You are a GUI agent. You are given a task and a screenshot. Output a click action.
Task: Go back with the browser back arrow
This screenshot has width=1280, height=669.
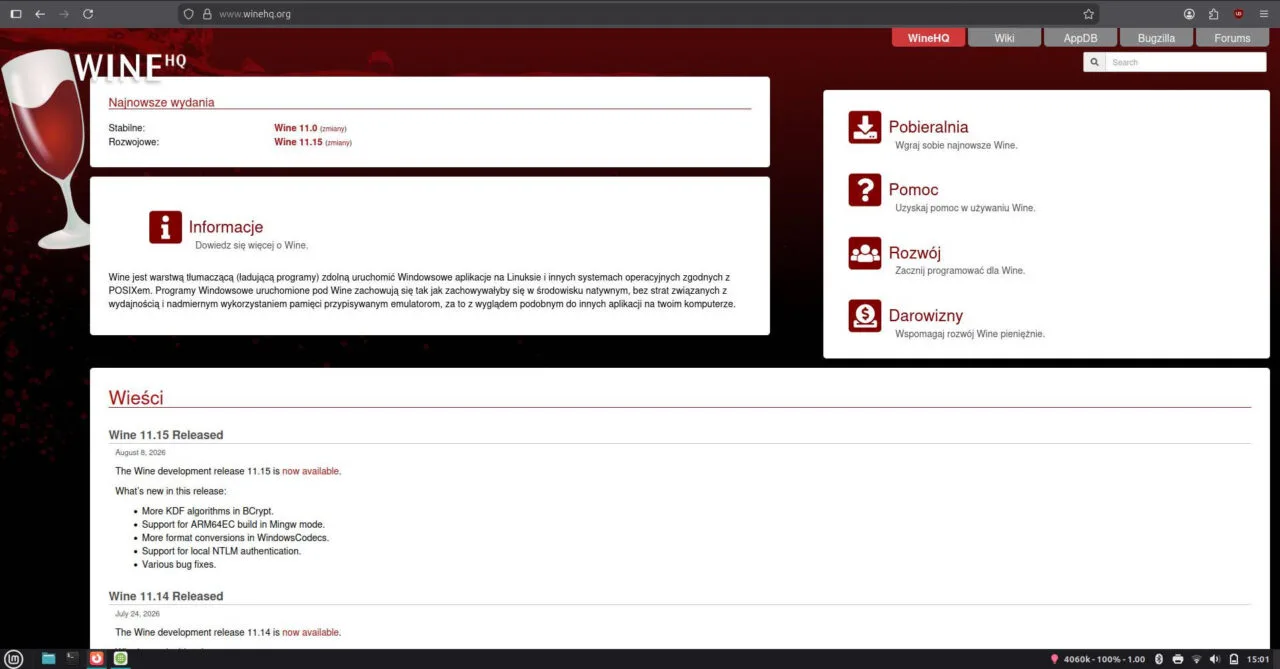40,14
